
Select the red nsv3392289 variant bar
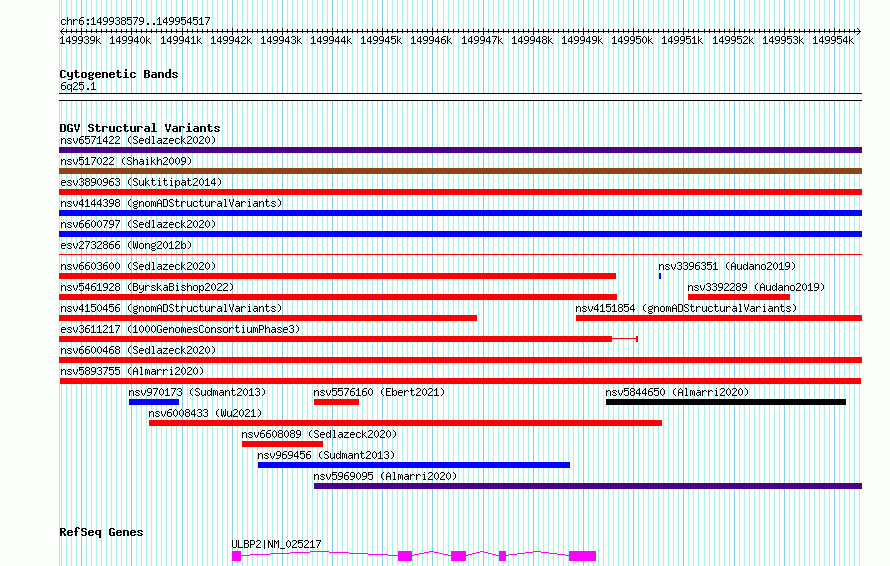click(x=739, y=297)
